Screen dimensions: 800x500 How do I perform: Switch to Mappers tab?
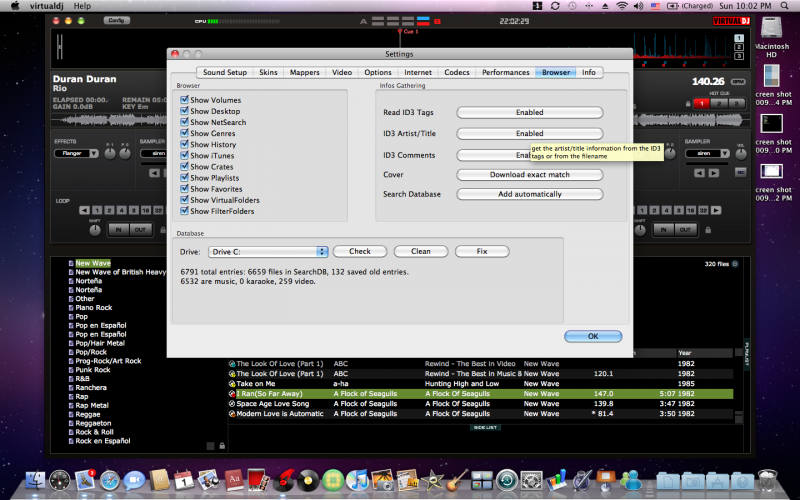pos(305,72)
